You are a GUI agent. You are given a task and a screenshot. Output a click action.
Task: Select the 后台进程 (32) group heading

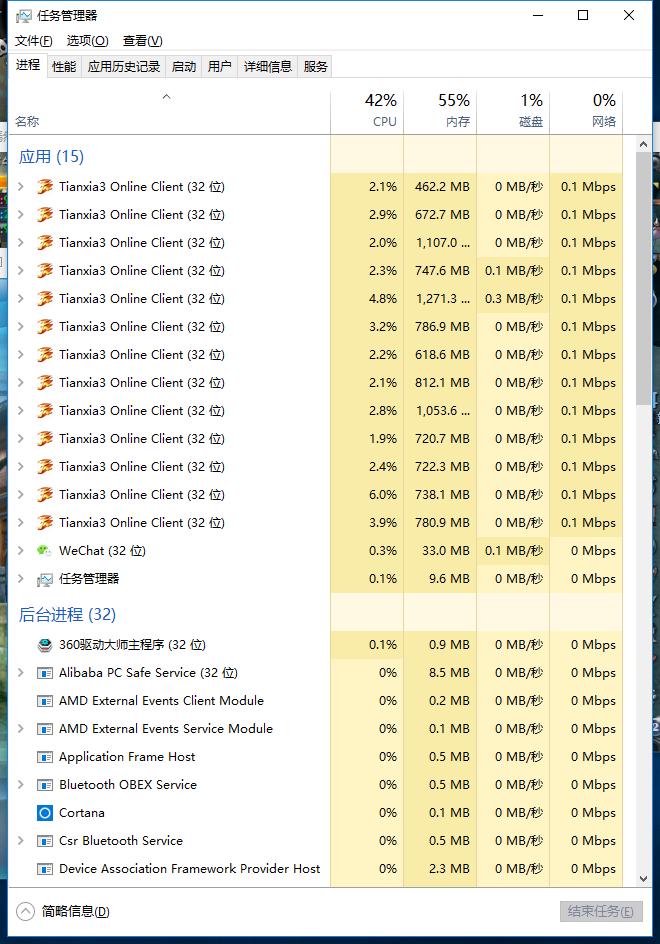click(67, 615)
